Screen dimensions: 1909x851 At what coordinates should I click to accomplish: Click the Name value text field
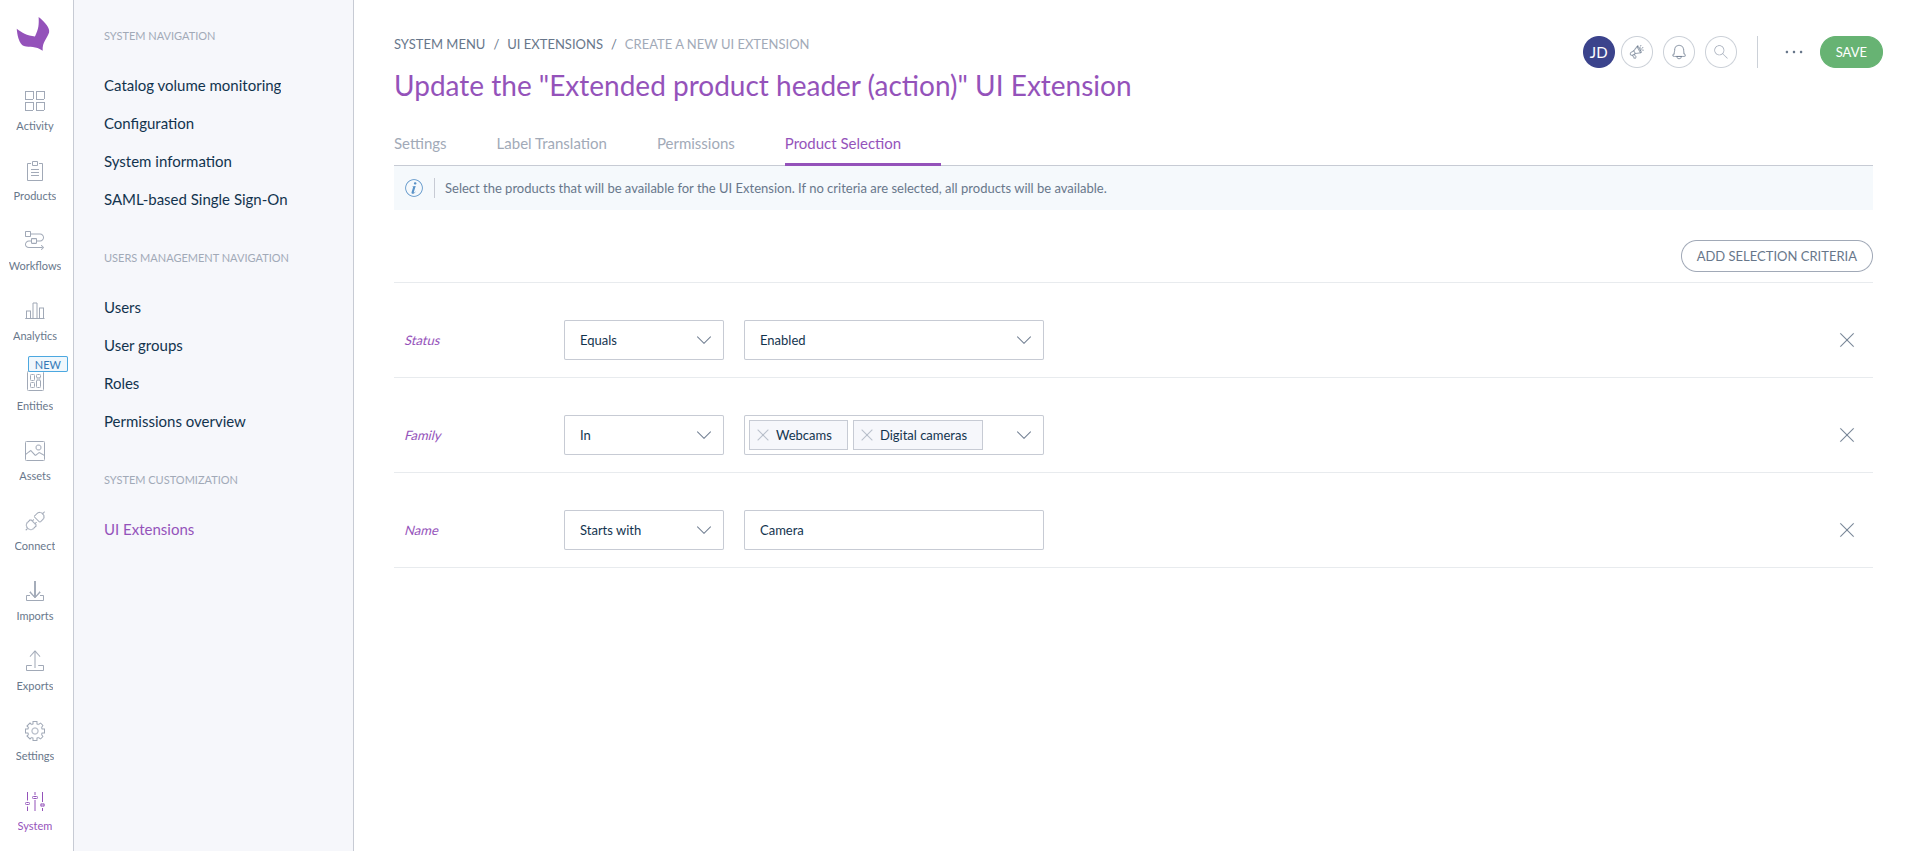(x=893, y=530)
